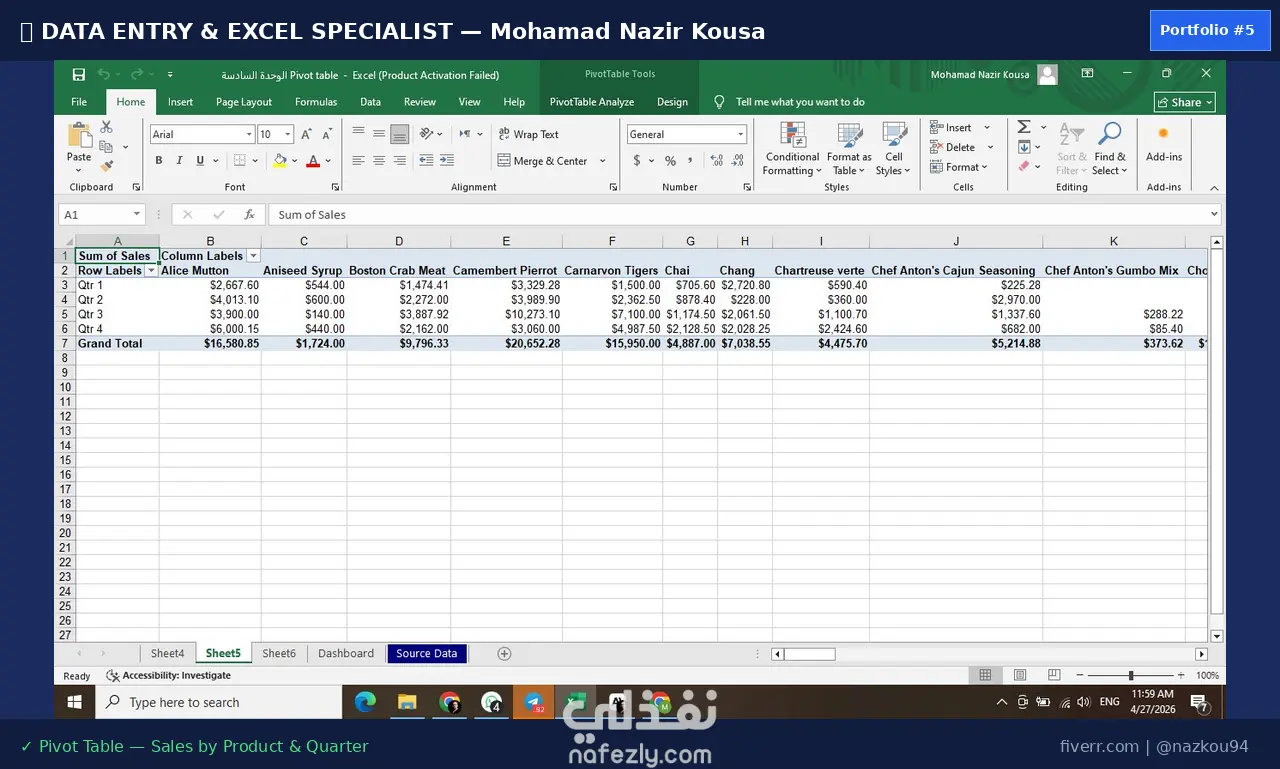Switch to the Formulas ribbon tab
1280x769 pixels.
(x=316, y=101)
